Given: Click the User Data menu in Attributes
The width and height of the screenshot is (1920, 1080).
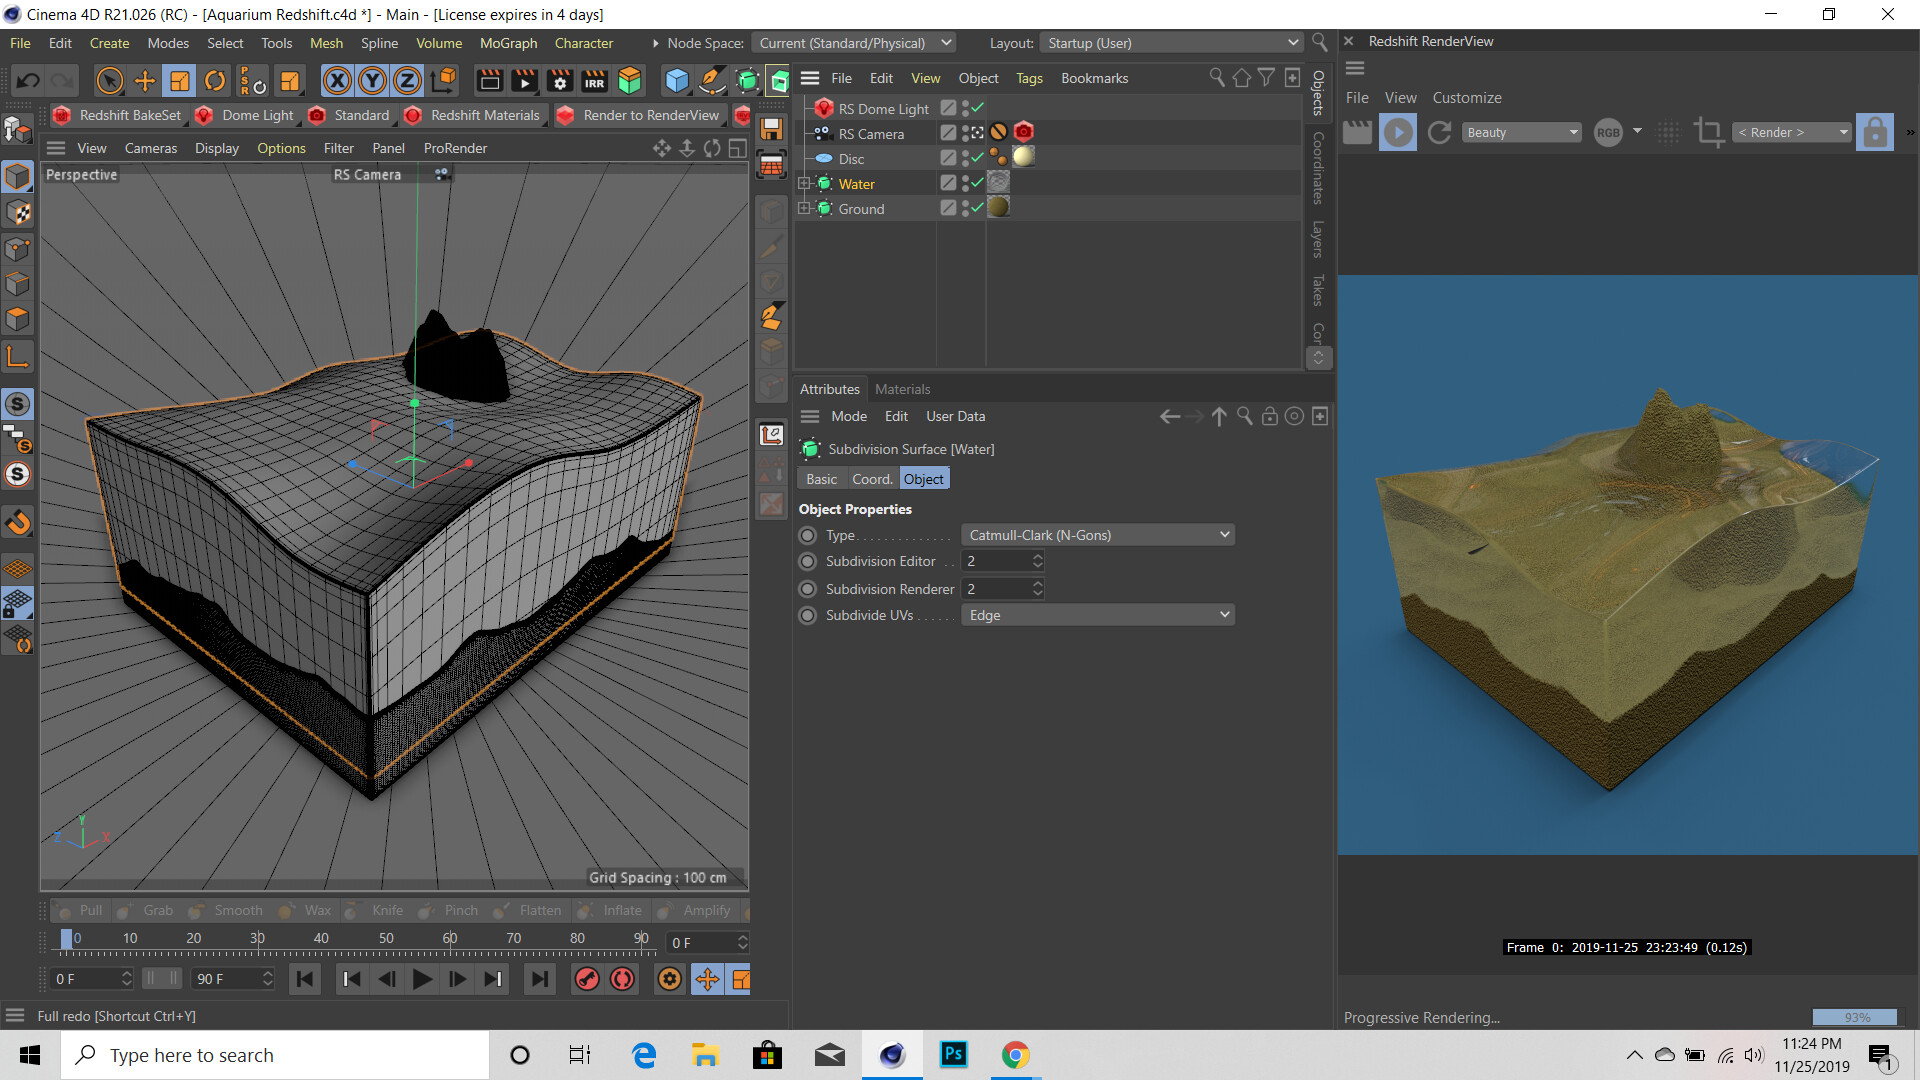Looking at the screenshot, I should tap(955, 416).
